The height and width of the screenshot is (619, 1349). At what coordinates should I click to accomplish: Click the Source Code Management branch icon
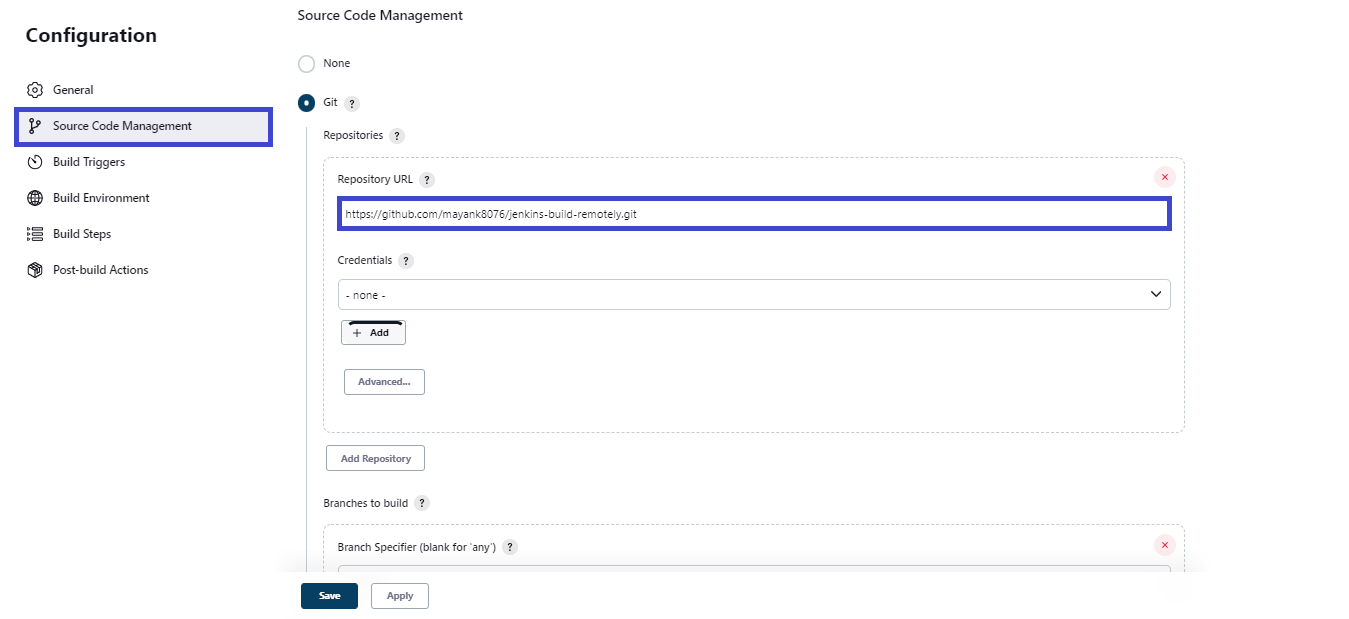point(34,126)
